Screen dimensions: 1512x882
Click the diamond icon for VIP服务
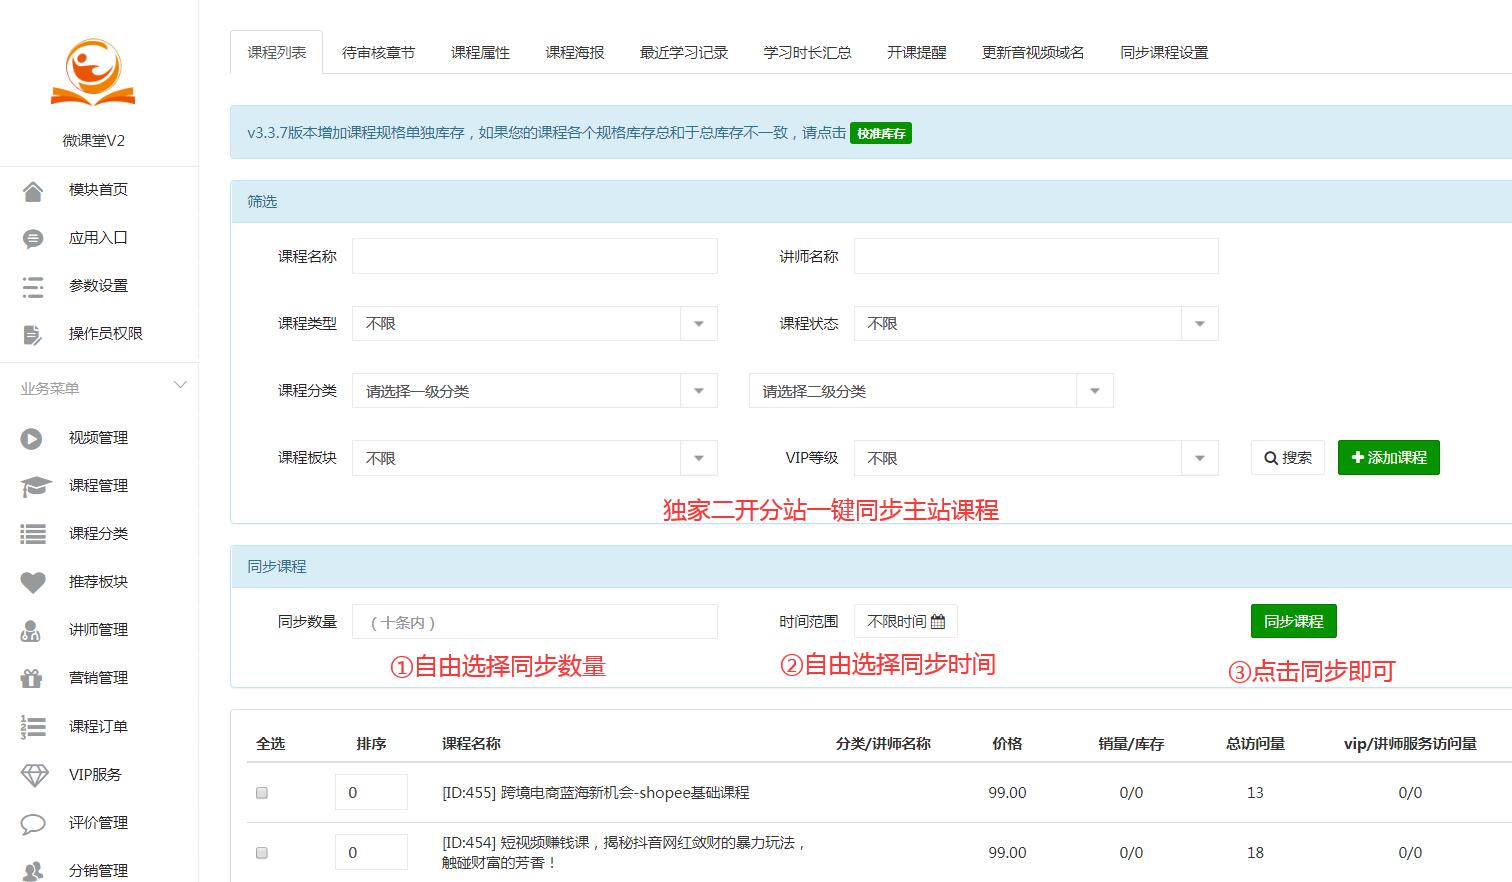point(34,775)
